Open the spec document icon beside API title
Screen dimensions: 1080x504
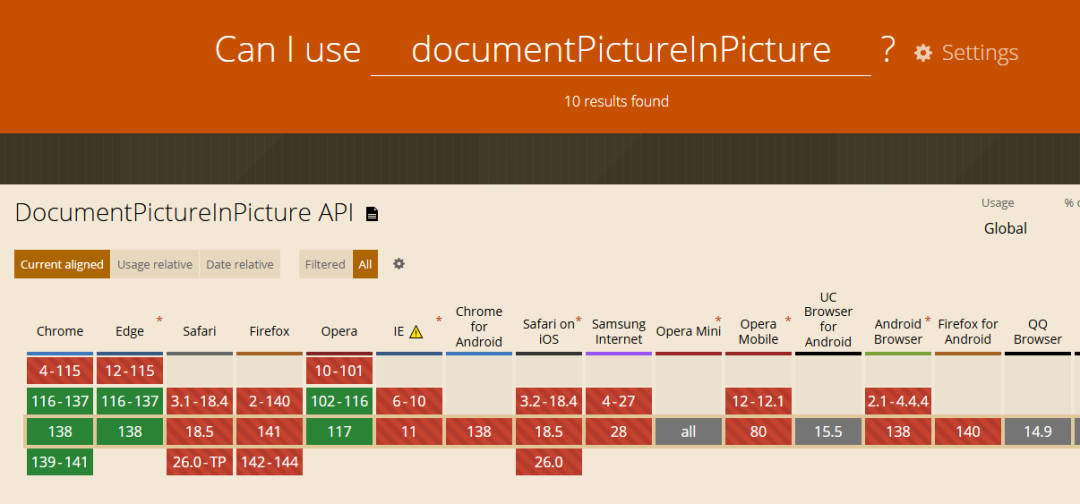(372, 214)
